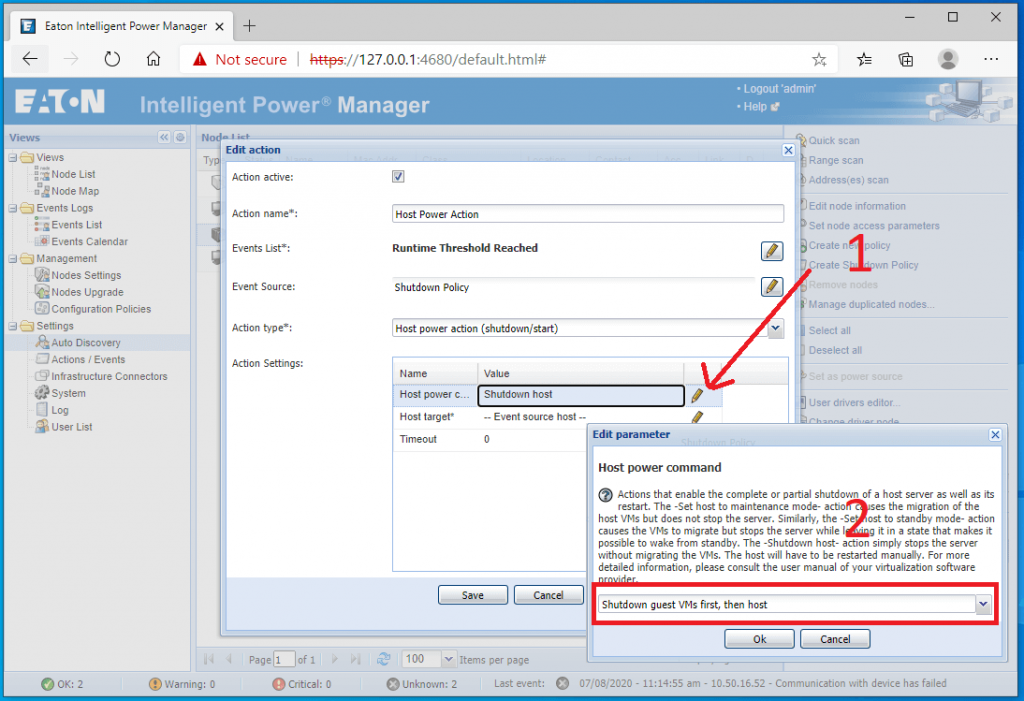Open the Action type dropdown
This screenshot has height=701, width=1024.
[775, 328]
